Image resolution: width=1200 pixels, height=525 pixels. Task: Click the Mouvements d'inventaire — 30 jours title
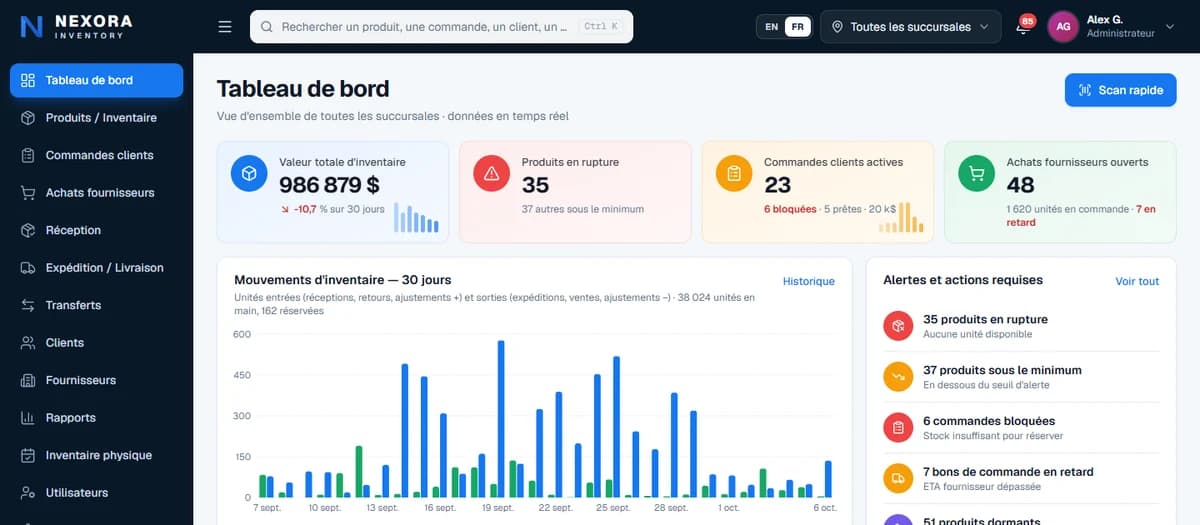coord(342,280)
